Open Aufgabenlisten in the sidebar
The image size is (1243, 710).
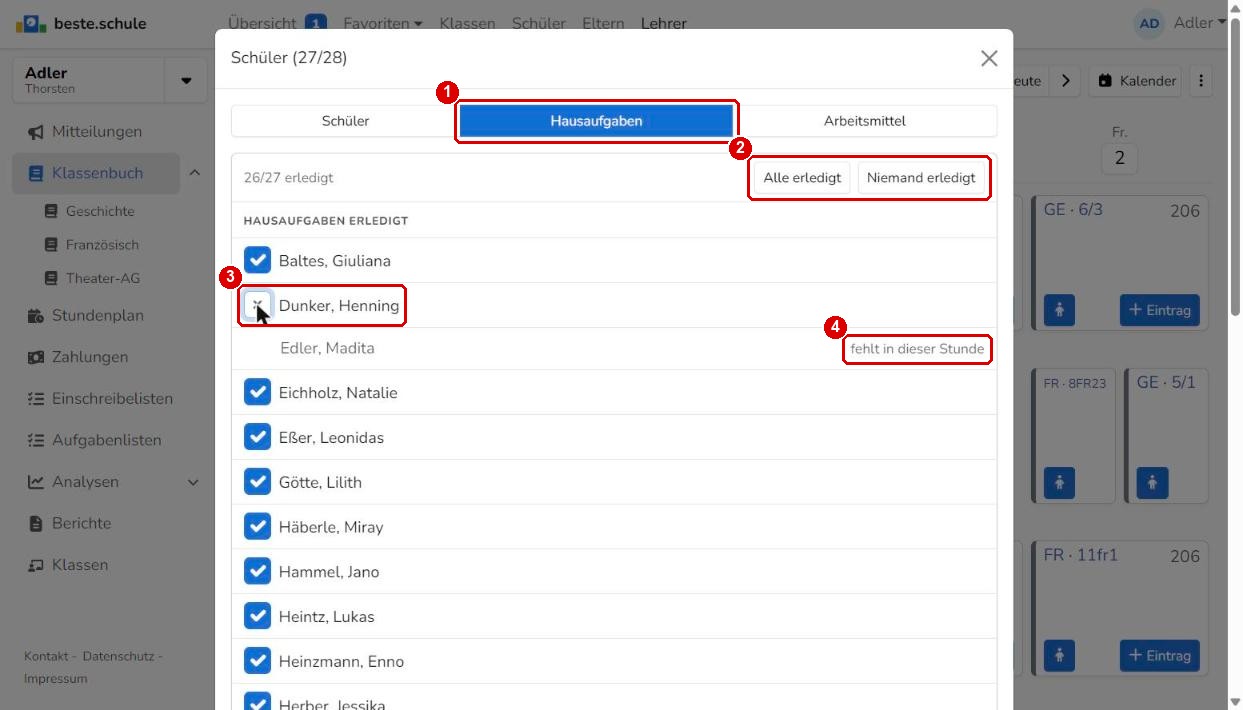(x=106, y=440)
